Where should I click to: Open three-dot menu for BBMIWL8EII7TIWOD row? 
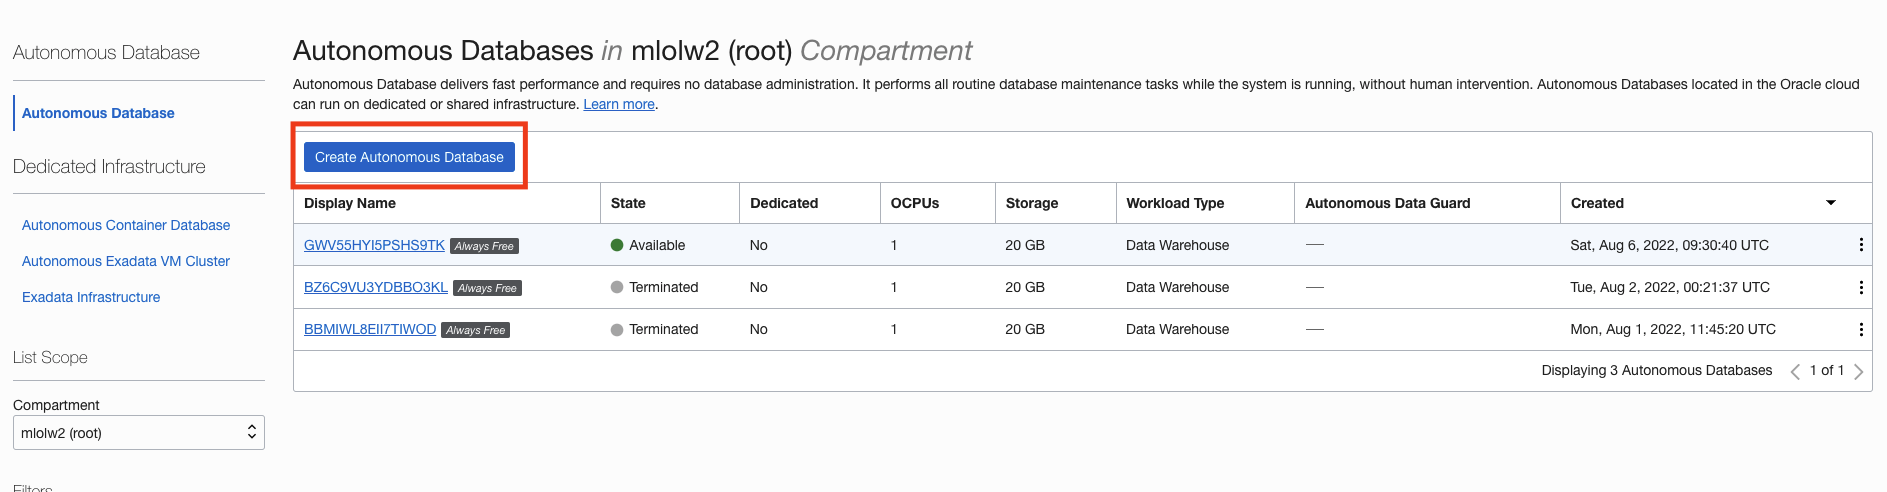click(1860, 329)
